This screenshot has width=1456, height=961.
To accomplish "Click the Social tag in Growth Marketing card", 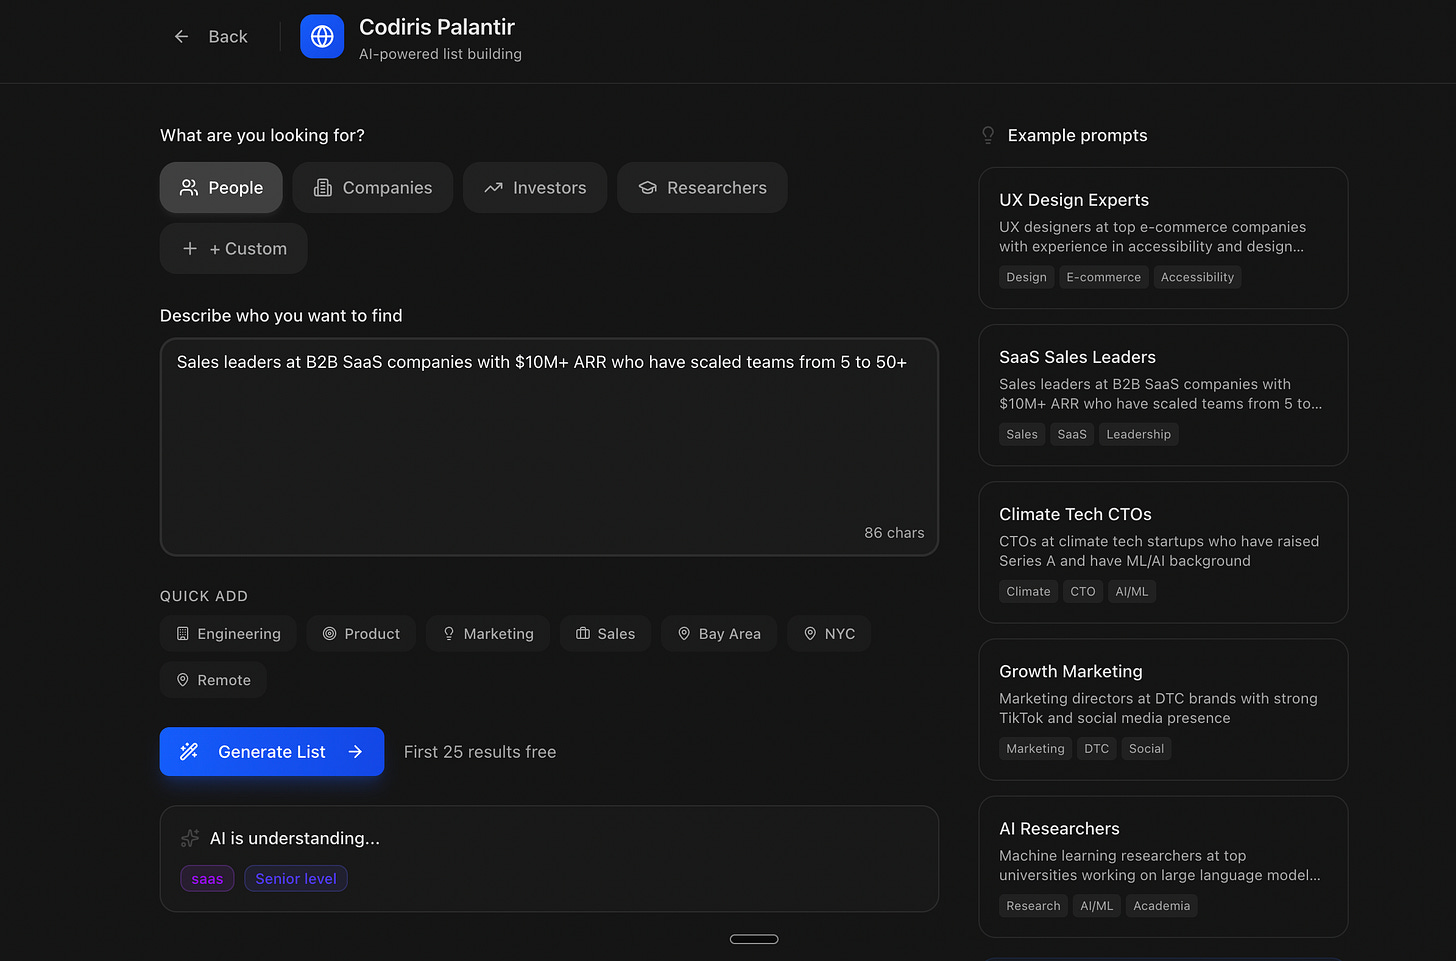I will point(1146,748).
